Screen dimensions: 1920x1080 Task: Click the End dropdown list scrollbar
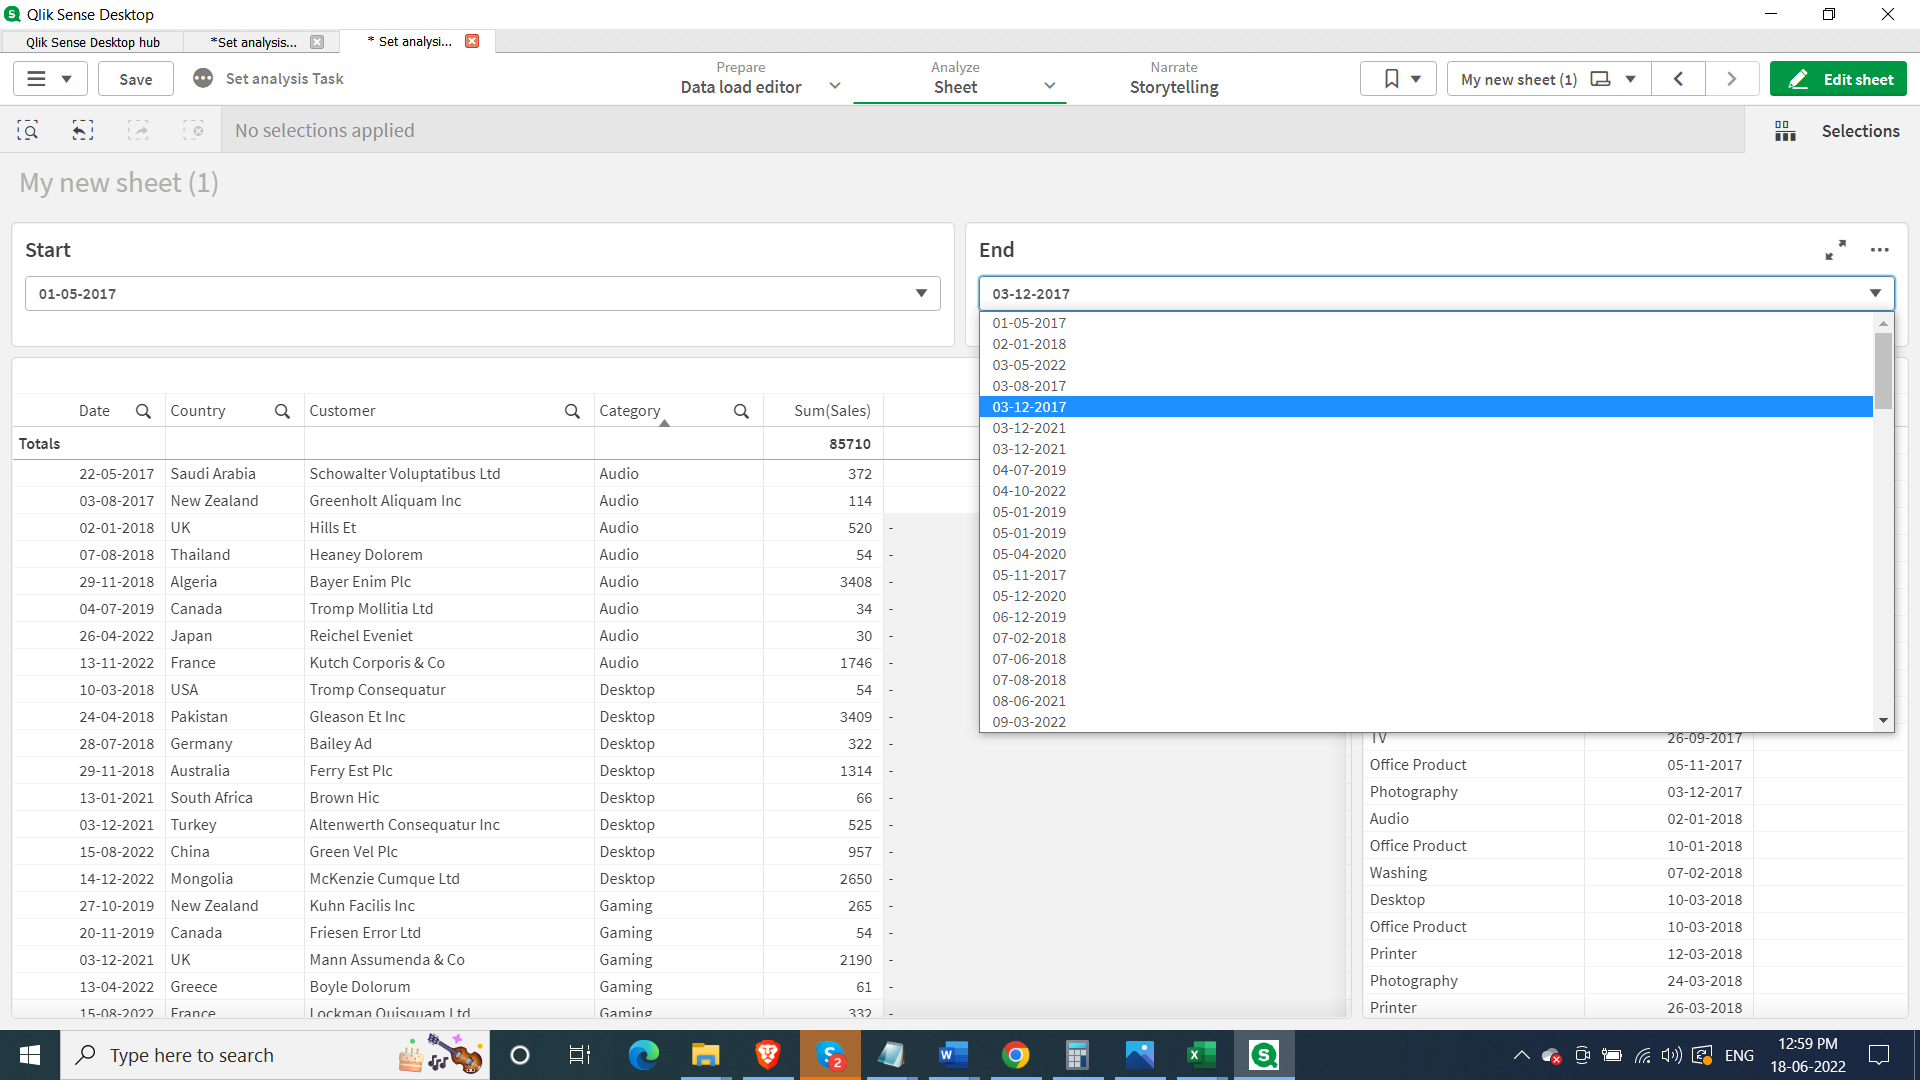pos(1883,372)
